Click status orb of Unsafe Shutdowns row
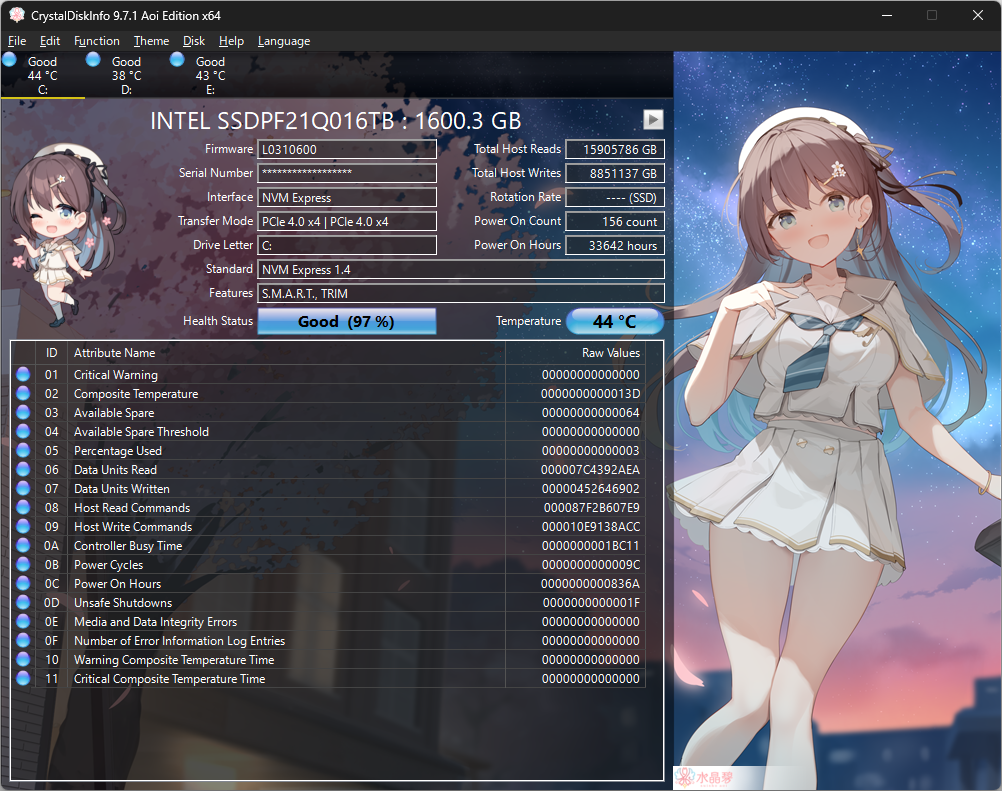1002x791 pixels. pos(23,602)
